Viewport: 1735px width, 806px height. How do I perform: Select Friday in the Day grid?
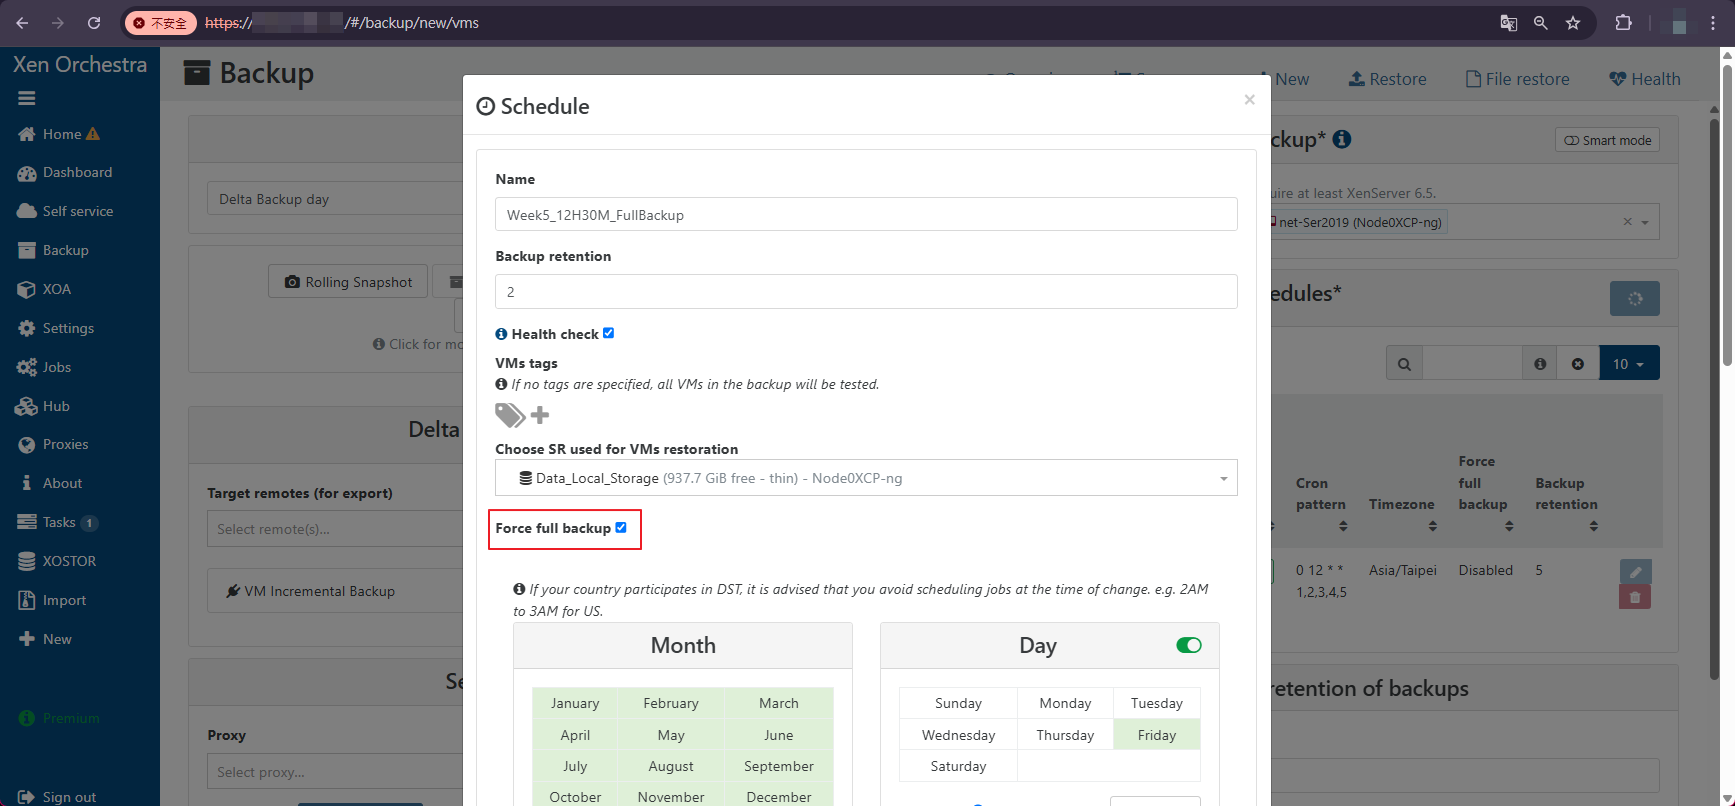point(1156,735)
